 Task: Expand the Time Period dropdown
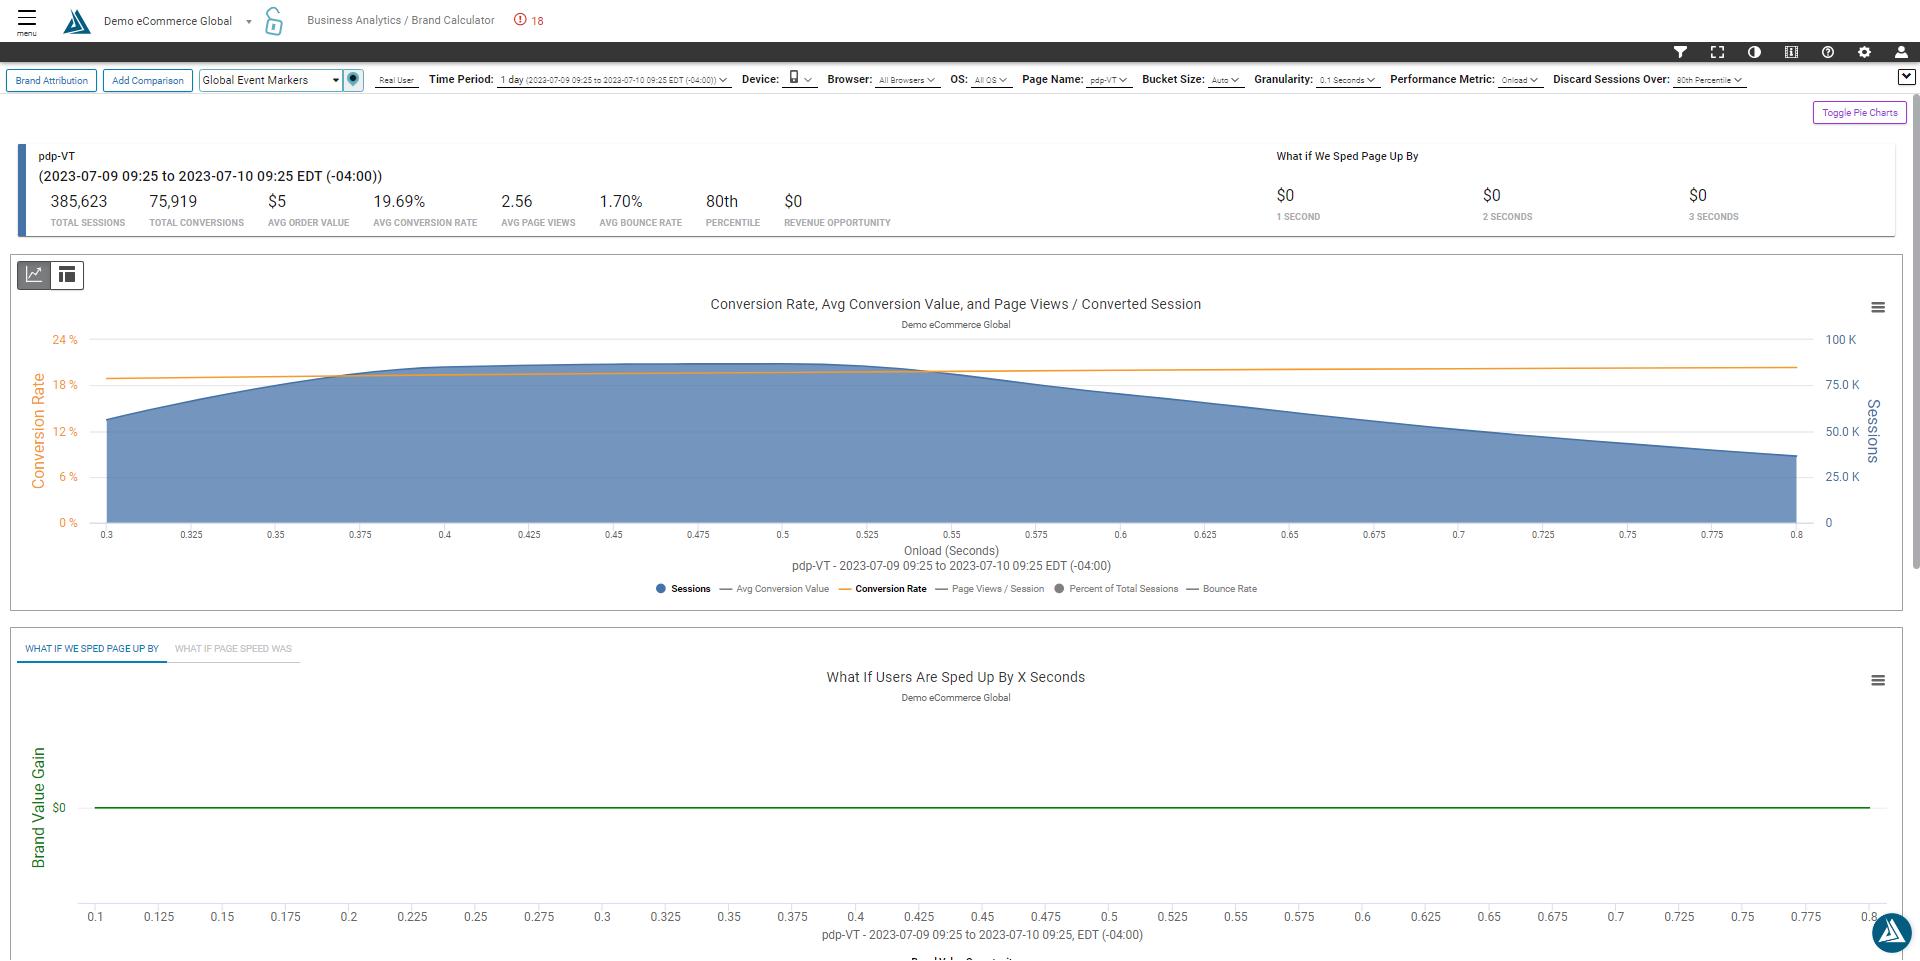(x=613, y=80)
